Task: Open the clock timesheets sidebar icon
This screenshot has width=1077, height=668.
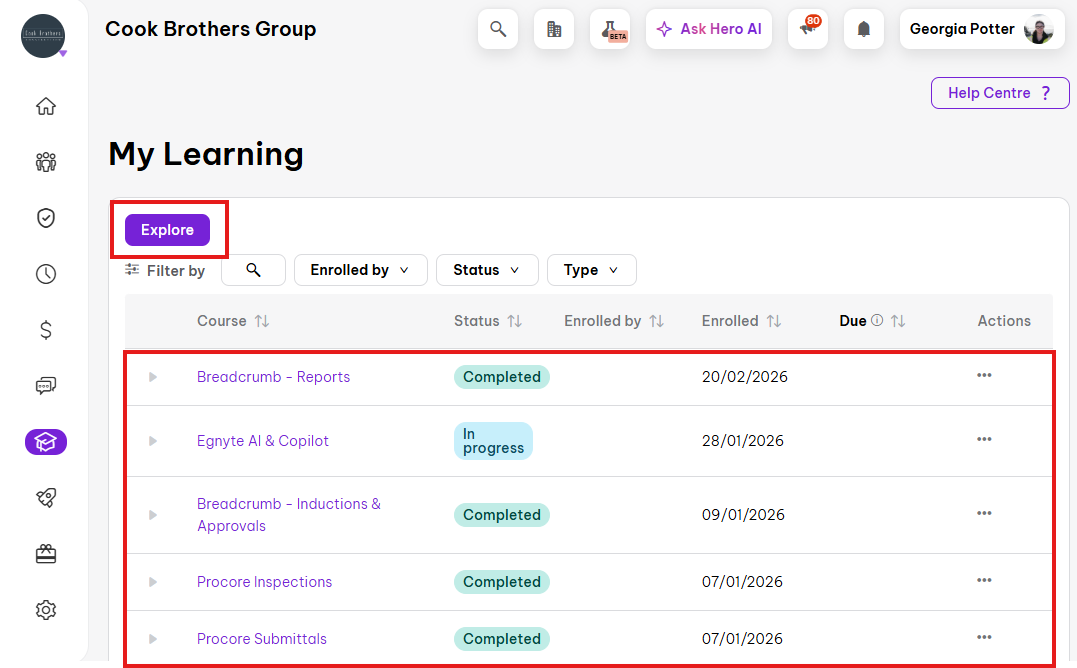Action: 46,274
